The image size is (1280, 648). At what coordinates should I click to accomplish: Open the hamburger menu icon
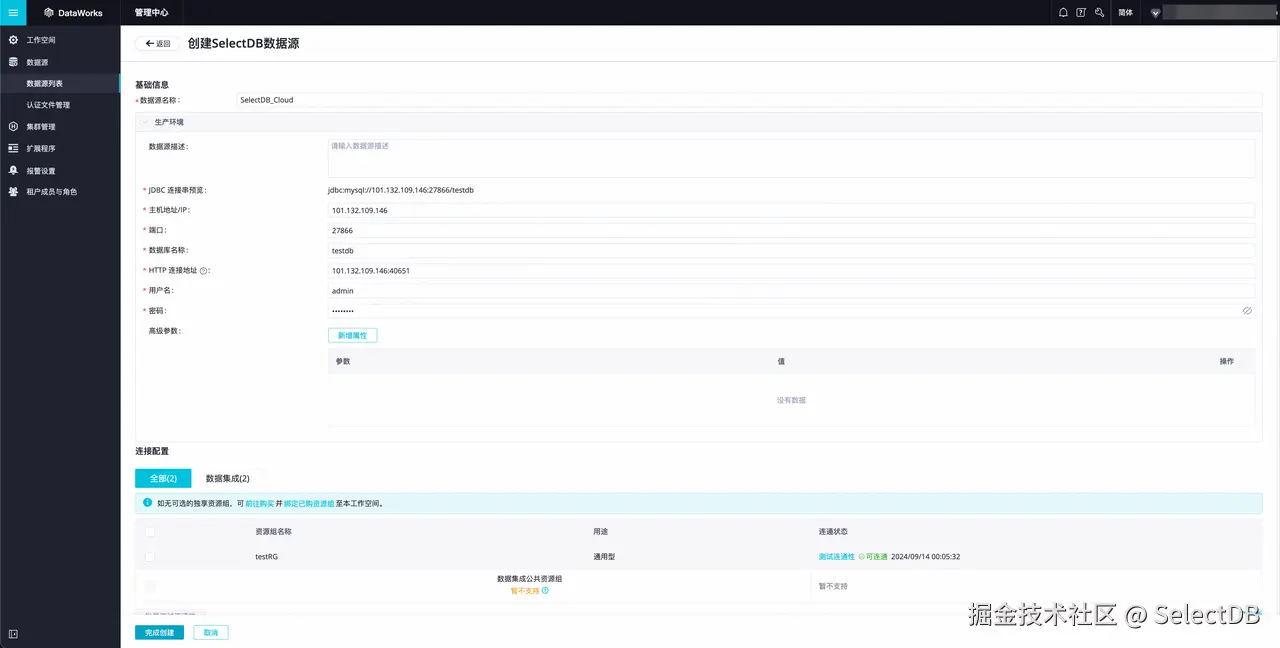click(13, 13)
